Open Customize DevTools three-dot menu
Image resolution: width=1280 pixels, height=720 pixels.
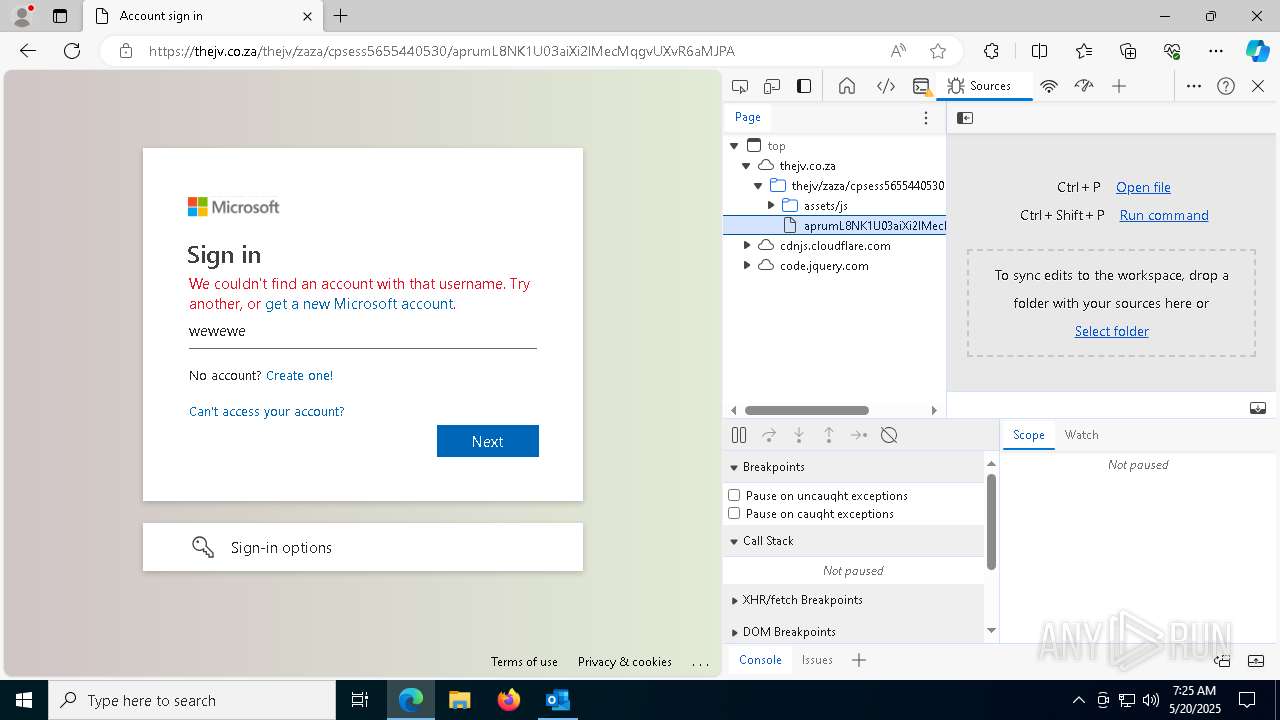click(x=1194, y=86)
